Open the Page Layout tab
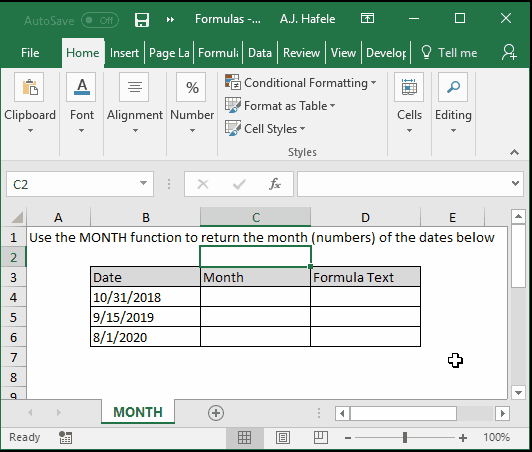Image resolution: width=532 pixels, height=452 pixels. pos(169,53)
